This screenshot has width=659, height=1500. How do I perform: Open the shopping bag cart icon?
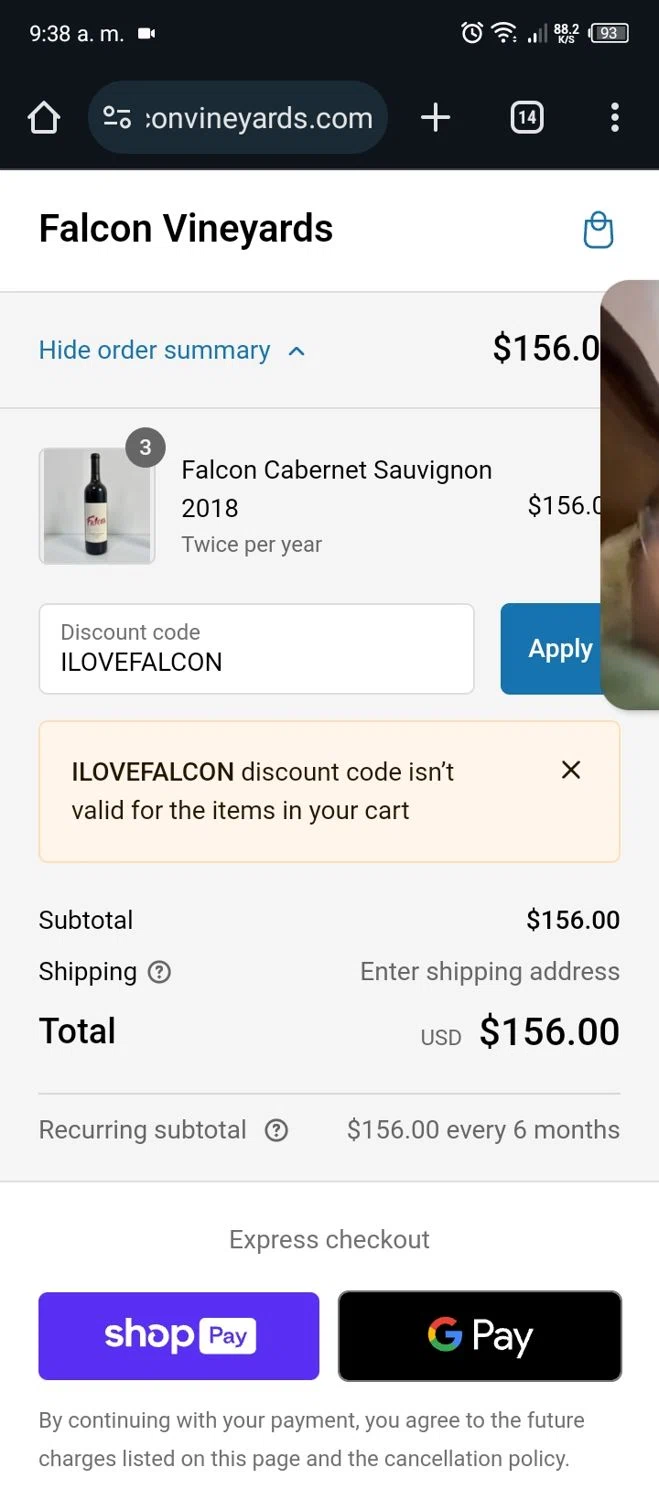[598, 230]
